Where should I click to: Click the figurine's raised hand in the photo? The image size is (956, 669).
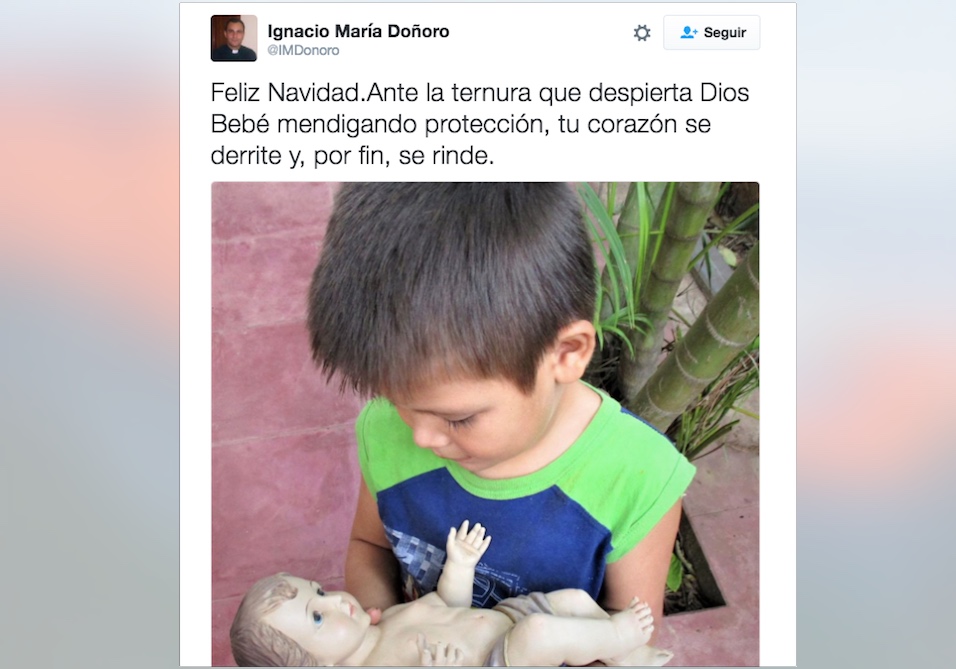pos(467,543)
